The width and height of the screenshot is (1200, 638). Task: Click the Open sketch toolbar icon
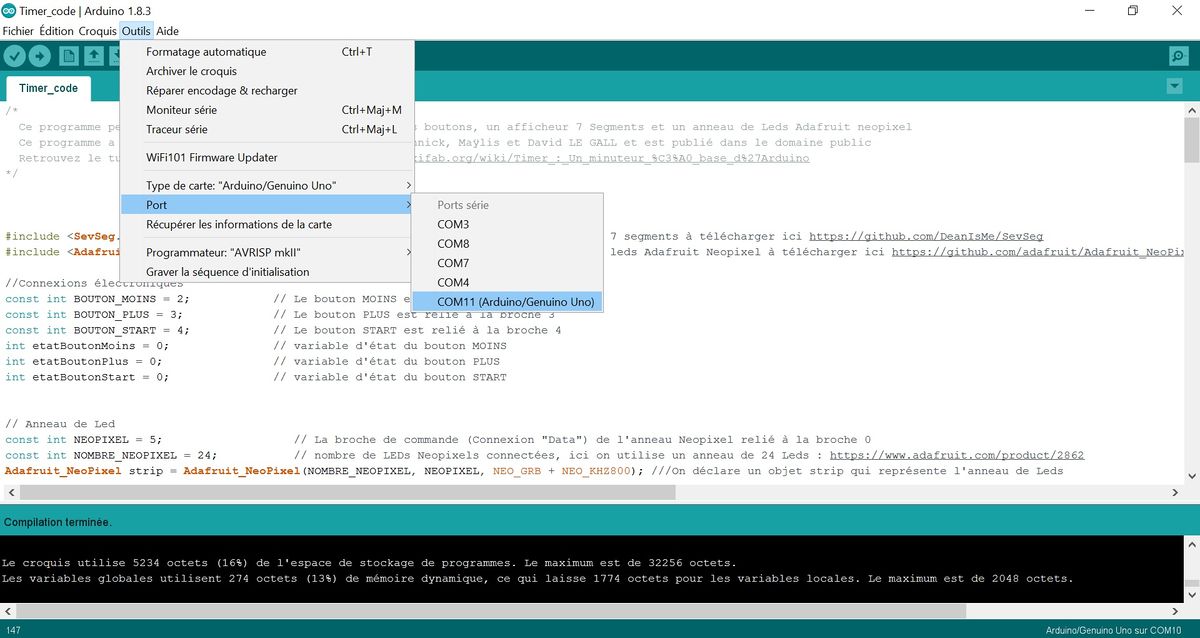tap(92, 55)
